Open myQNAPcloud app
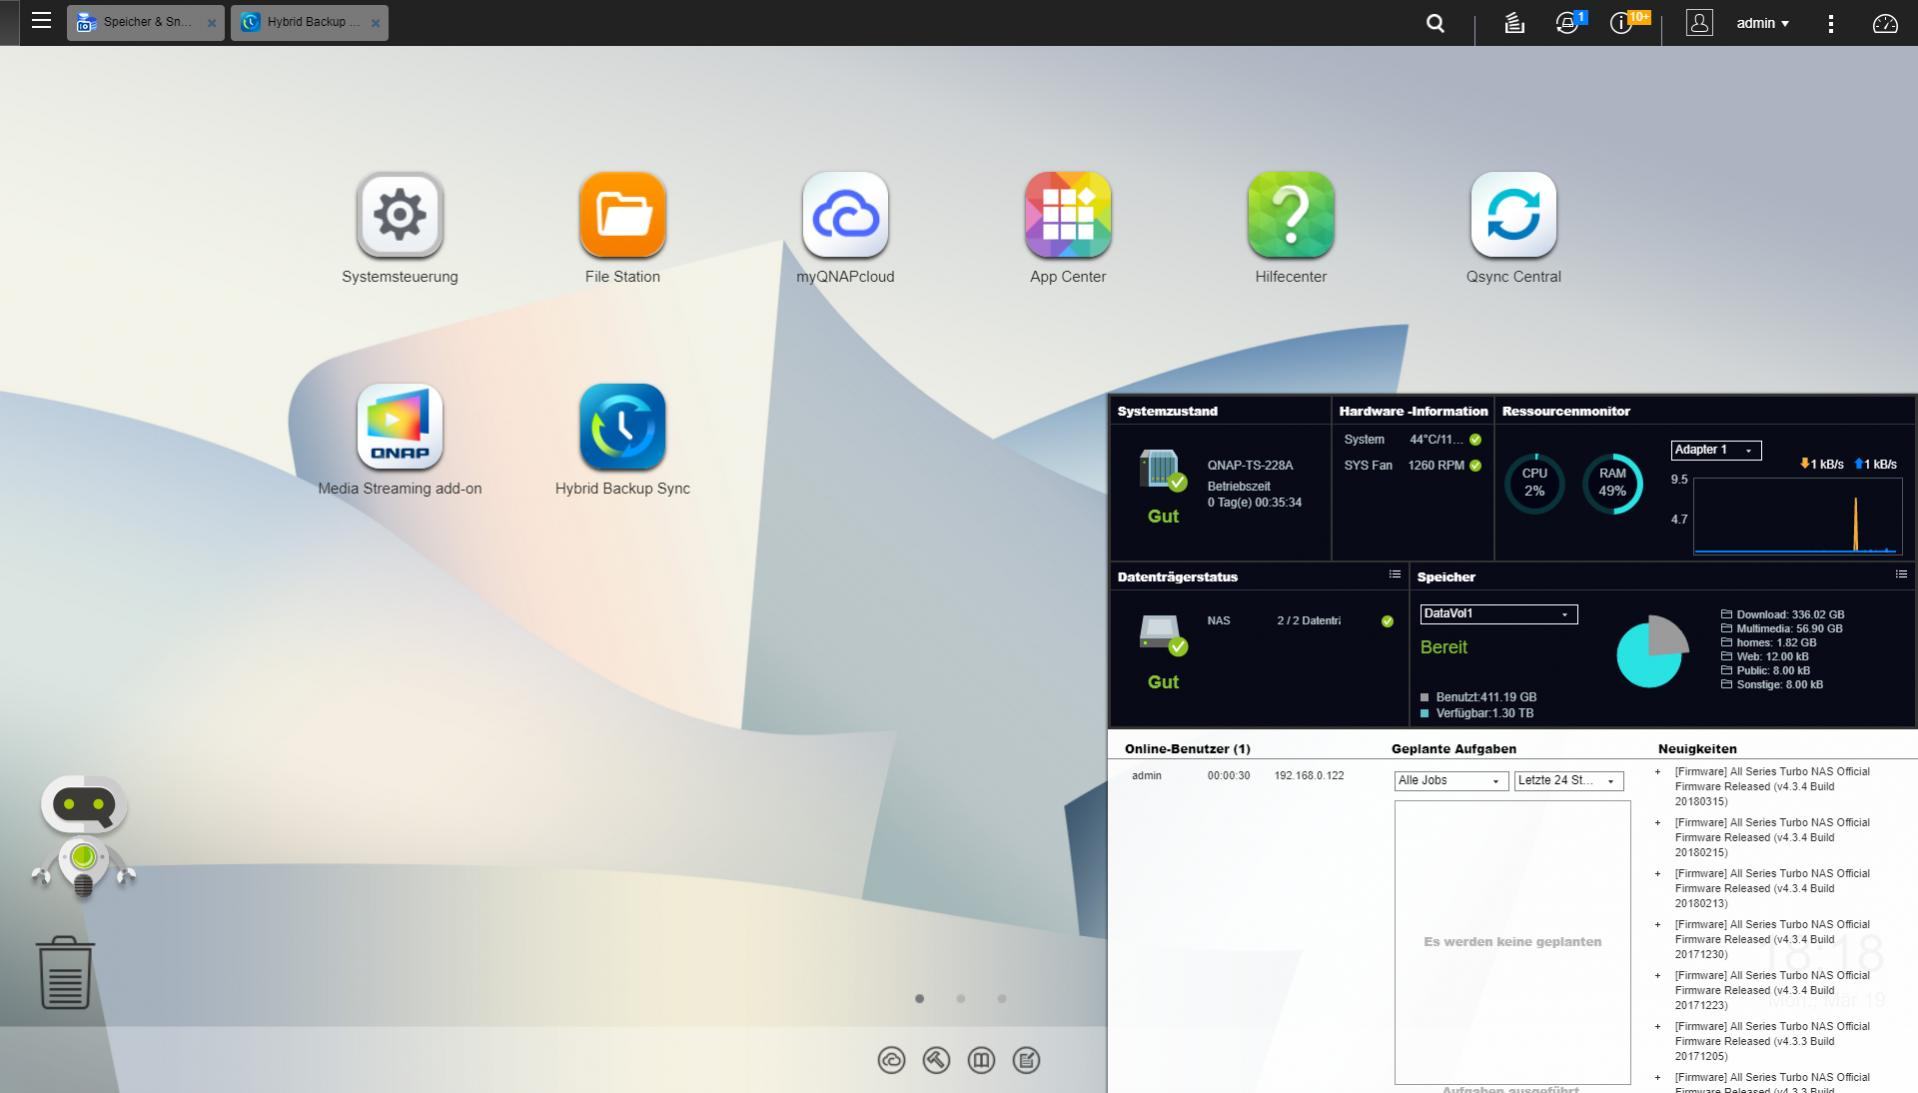 tap(845, 215)
